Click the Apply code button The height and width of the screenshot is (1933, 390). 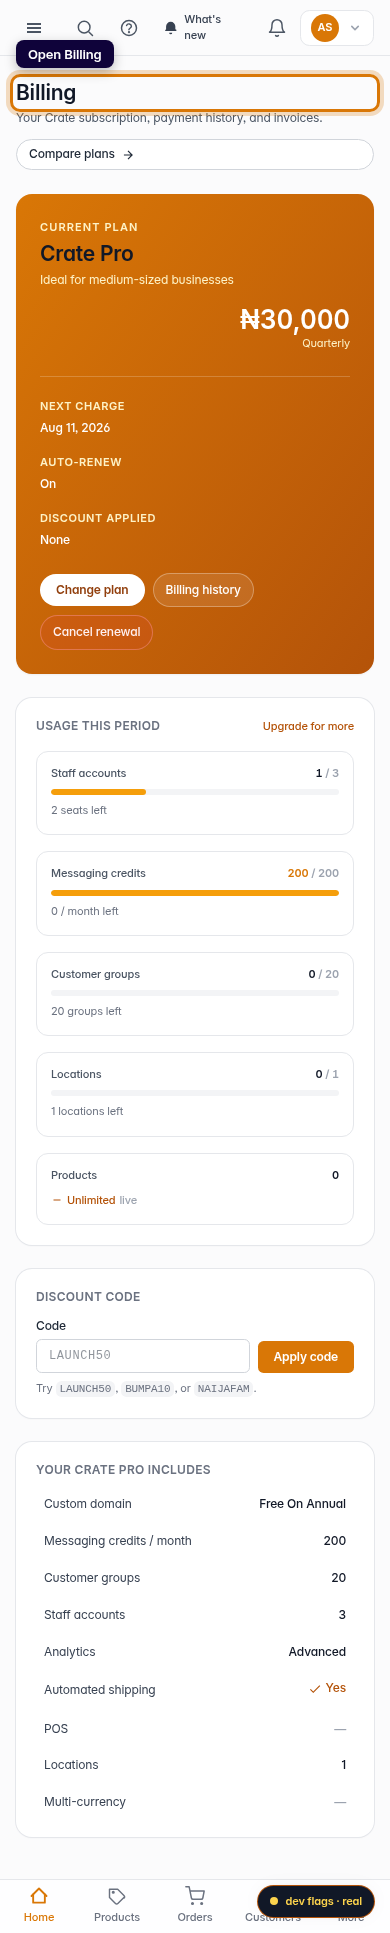point(306,1356)
